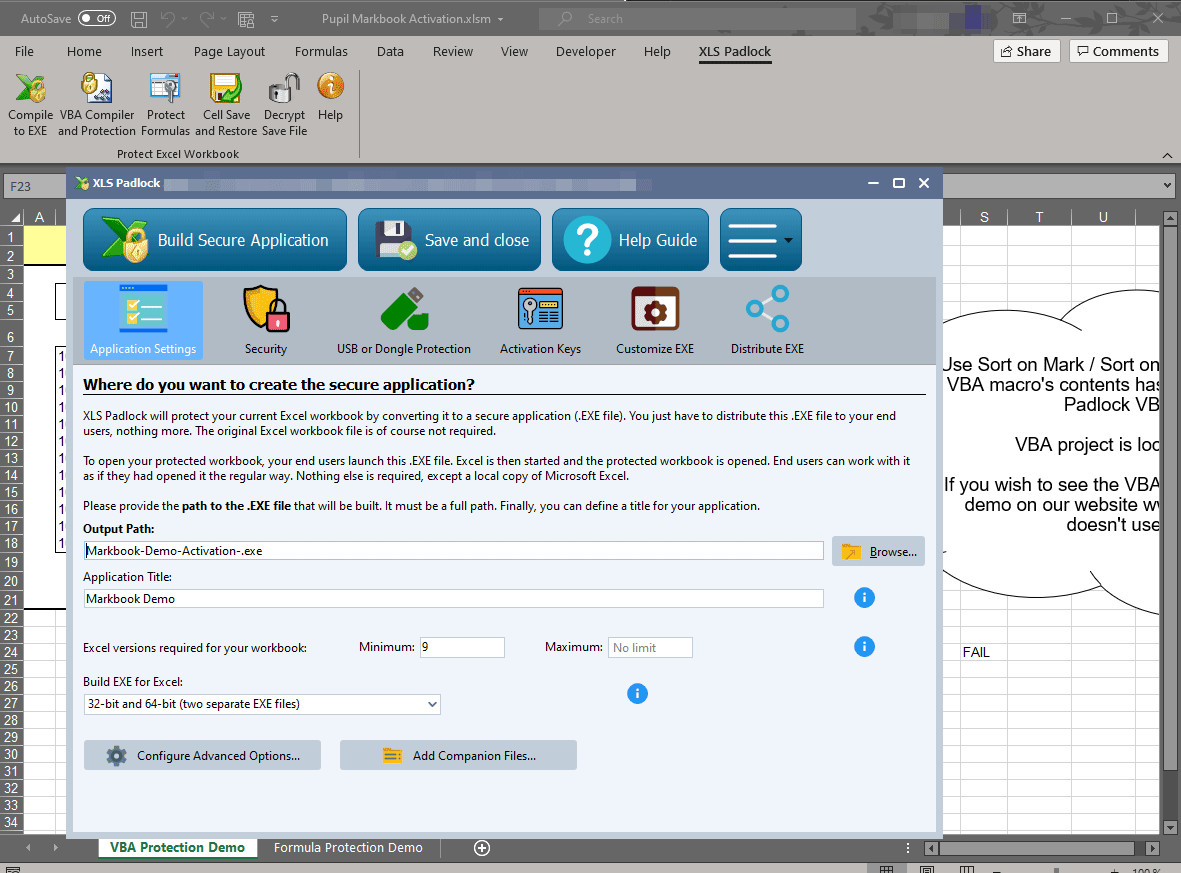Open Cell Save and Restore
1181x873 pixels.
click(x=226, y=104)
